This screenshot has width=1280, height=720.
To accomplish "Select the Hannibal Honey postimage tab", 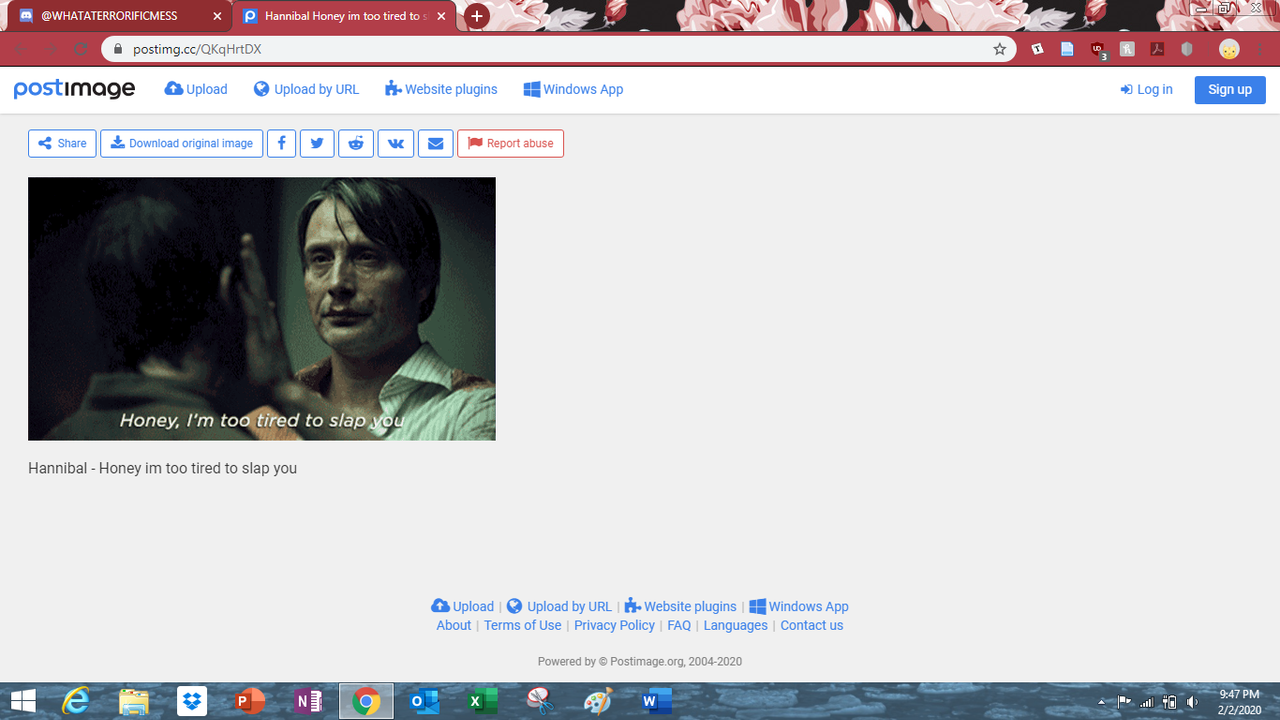I will click(345, 17).
